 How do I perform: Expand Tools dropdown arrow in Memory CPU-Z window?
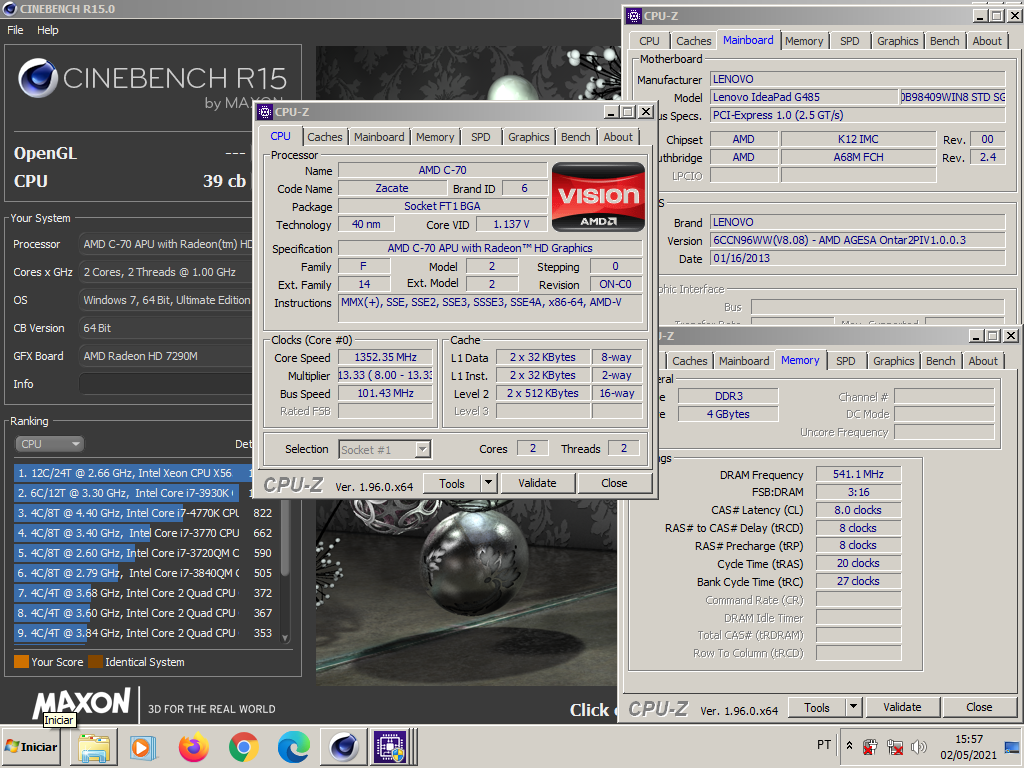coord(854,707)
